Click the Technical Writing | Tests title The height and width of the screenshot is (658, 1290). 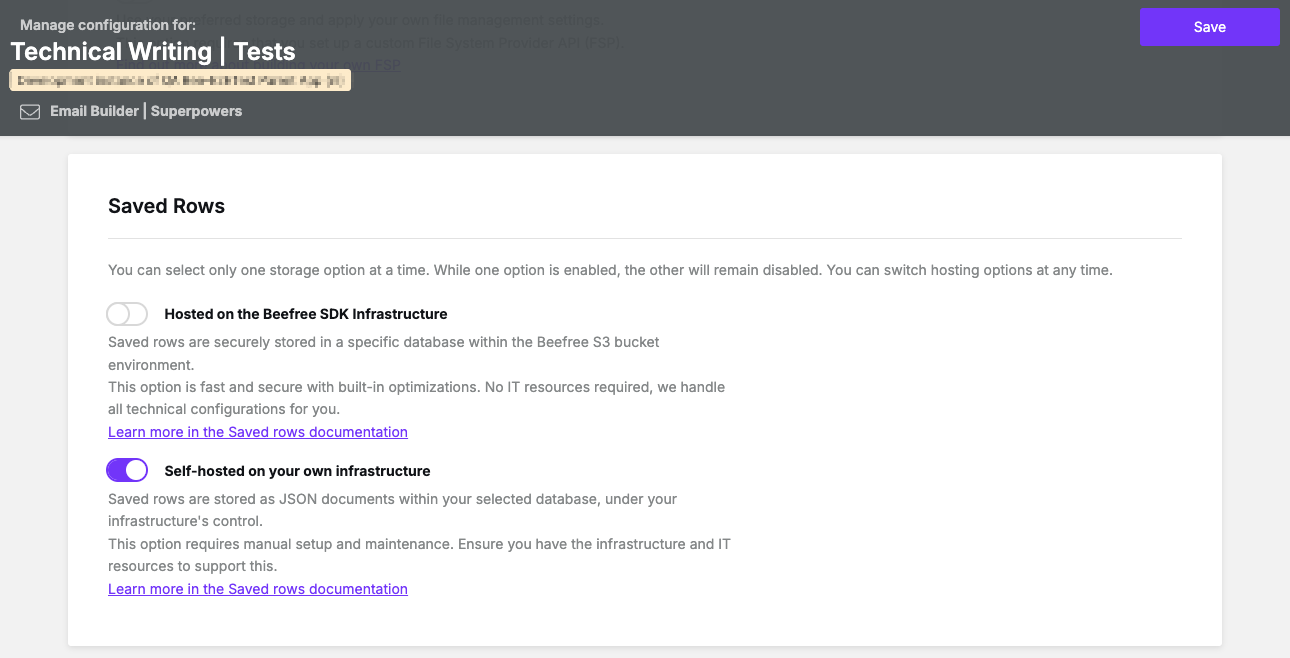153,51
